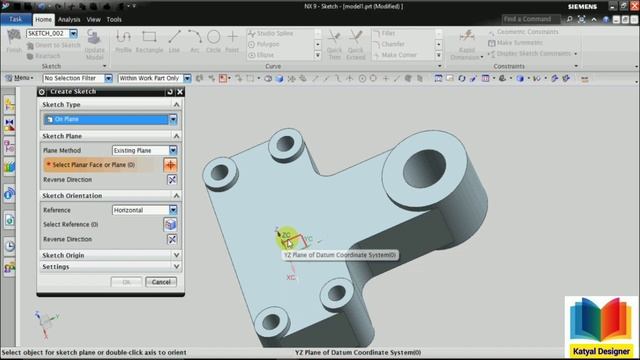Click the large bore hole on the model
This screenshot has width=640, height=360.
point(424,169)
